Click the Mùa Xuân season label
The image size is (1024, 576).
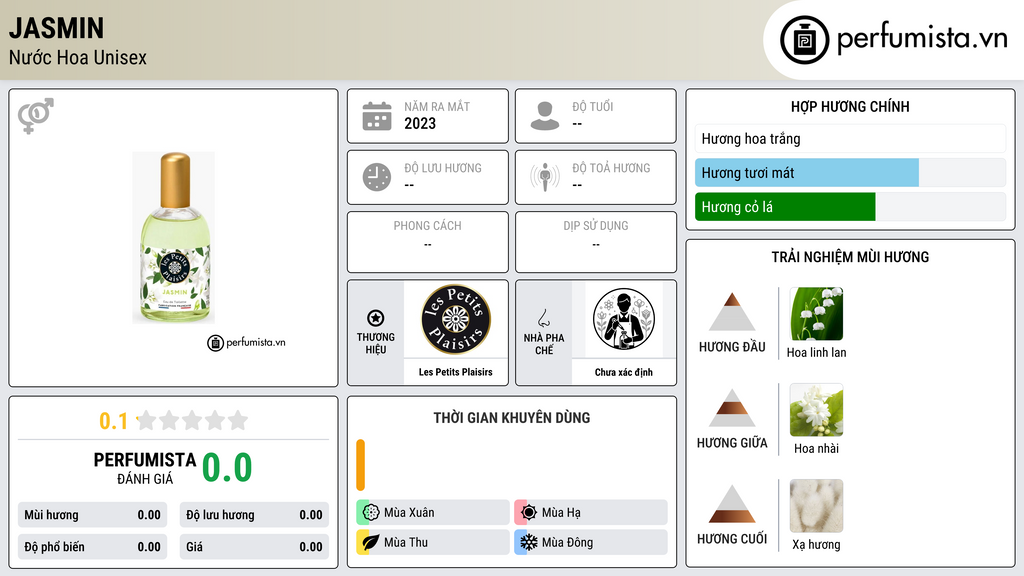409,513
